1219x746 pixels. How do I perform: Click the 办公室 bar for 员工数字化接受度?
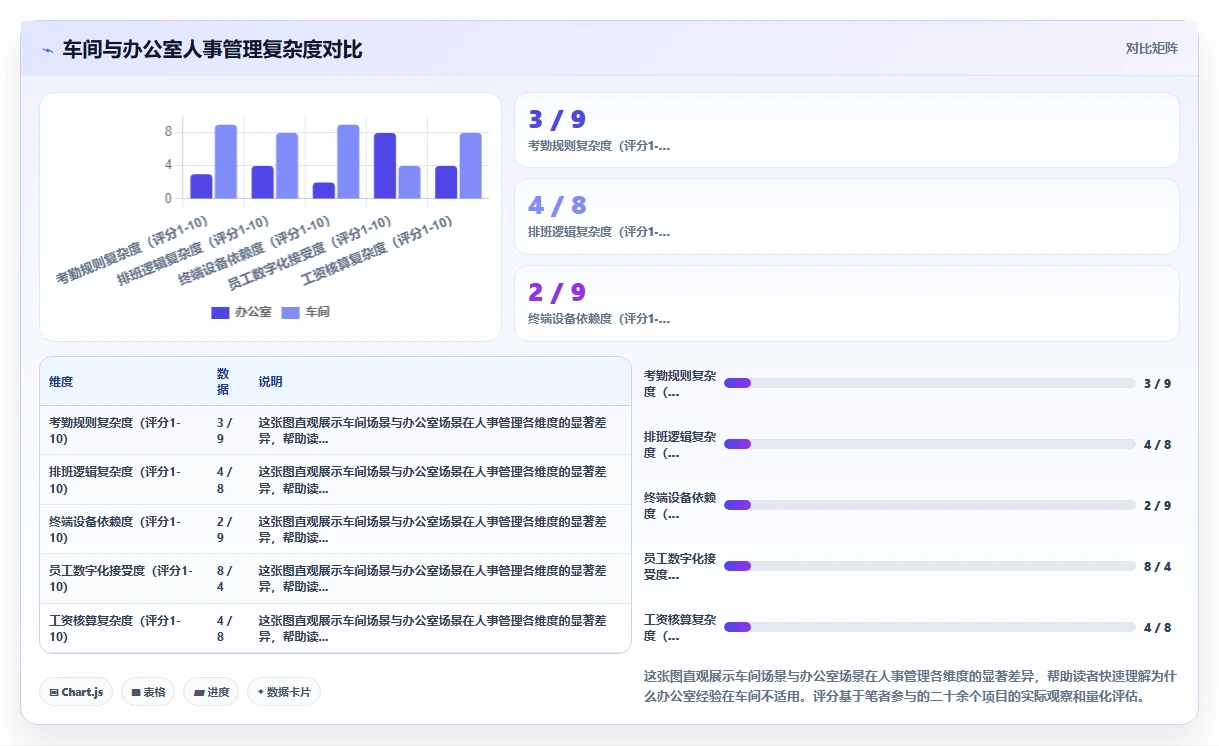click(x=385, y=166)
